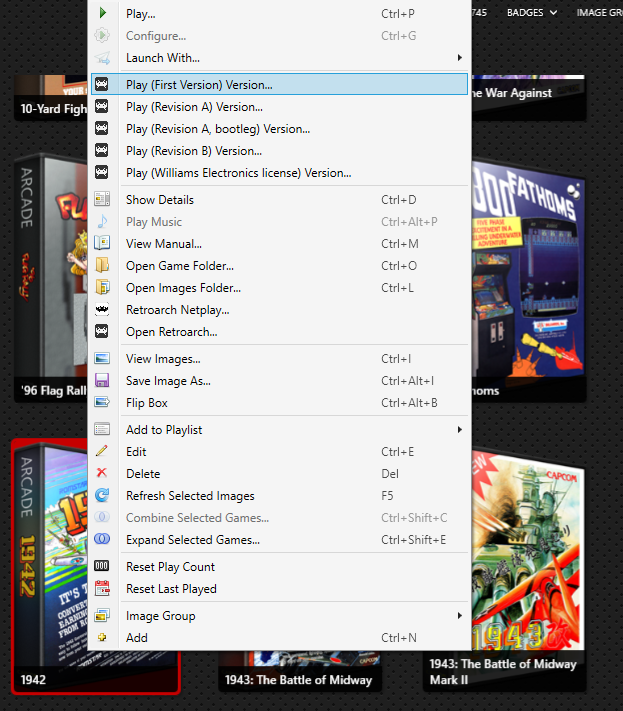Select the '96 Flag Rally game box
This screenshot has width=623, height=711.
(x=51, y=279)
